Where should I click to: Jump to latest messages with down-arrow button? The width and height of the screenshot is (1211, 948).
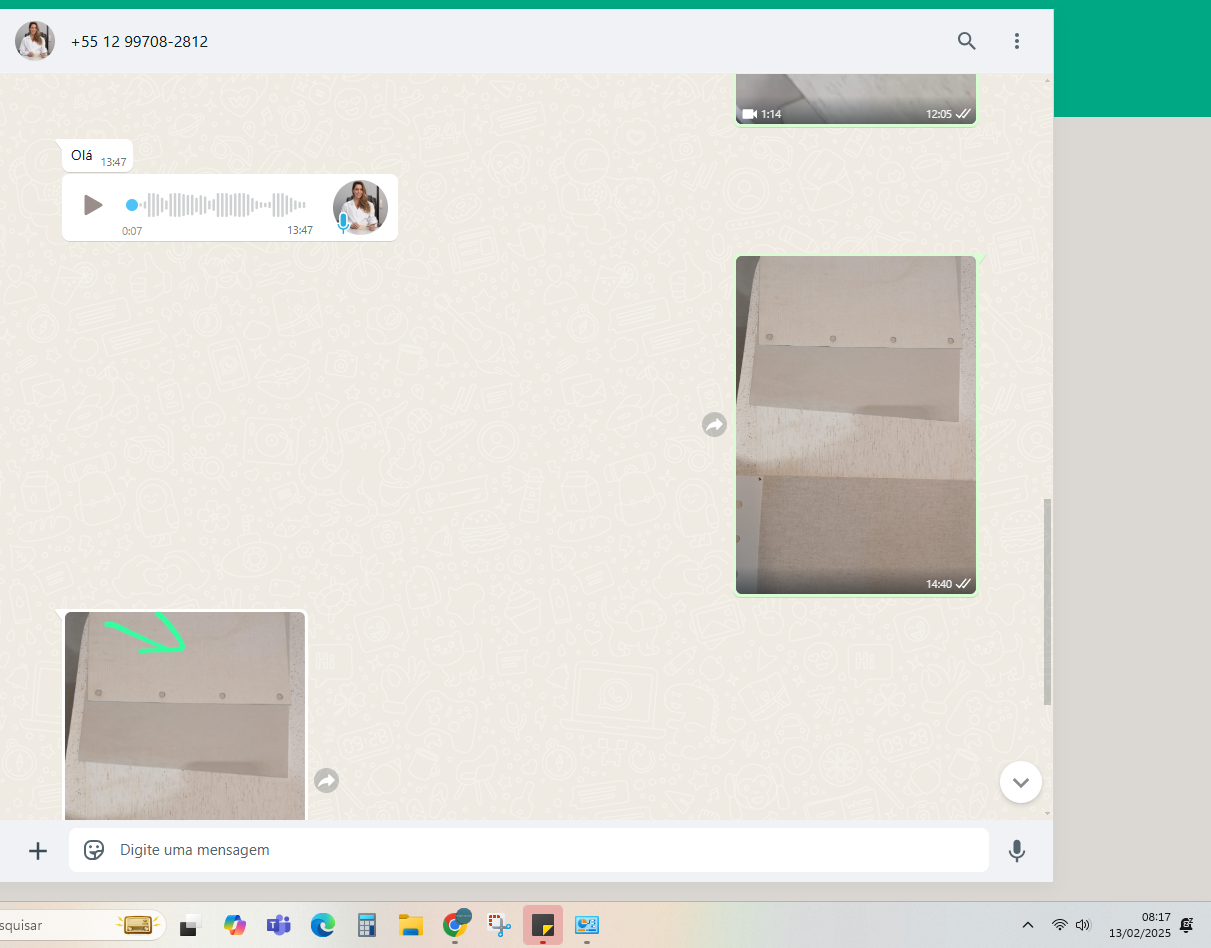(x=1021, y=782)
